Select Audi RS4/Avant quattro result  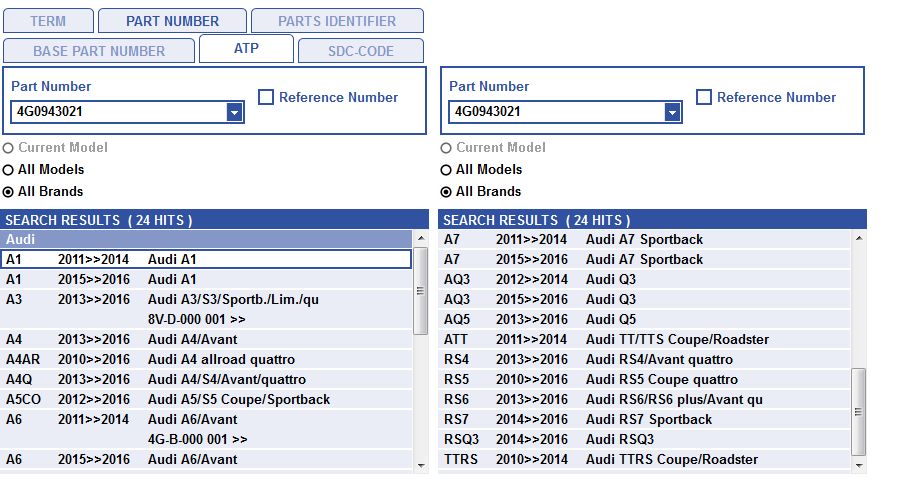tap(644, 359)
